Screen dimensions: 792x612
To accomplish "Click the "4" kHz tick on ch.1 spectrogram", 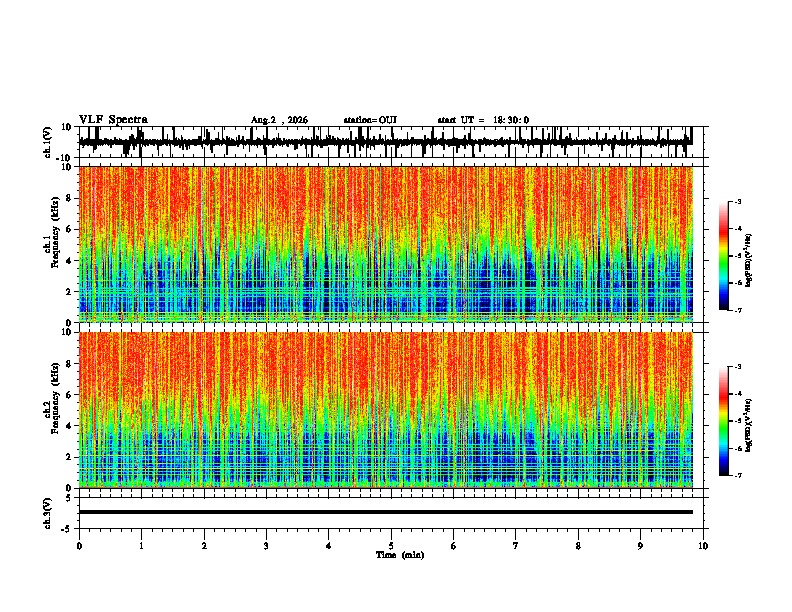I will (x=70, y=261).
